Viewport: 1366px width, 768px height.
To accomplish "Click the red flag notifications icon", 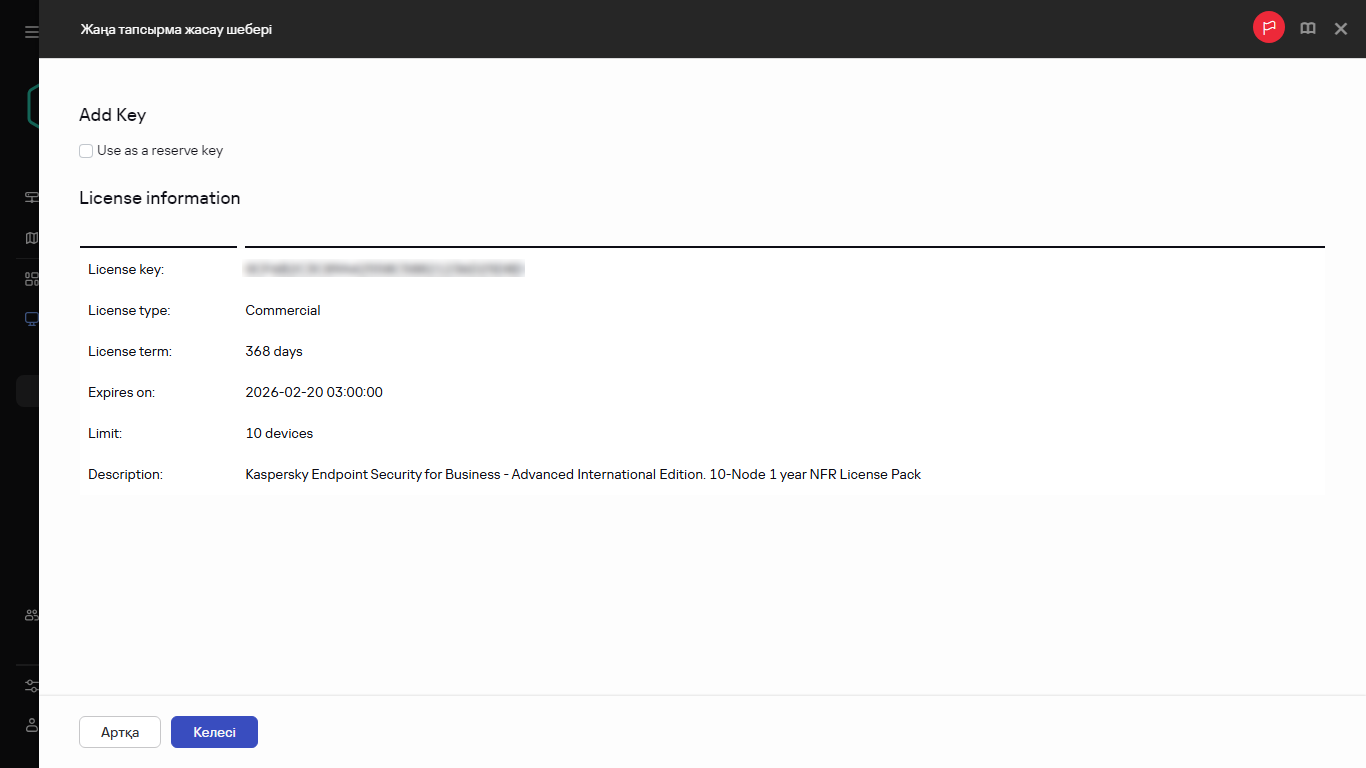I will (x=1269, y=28).
